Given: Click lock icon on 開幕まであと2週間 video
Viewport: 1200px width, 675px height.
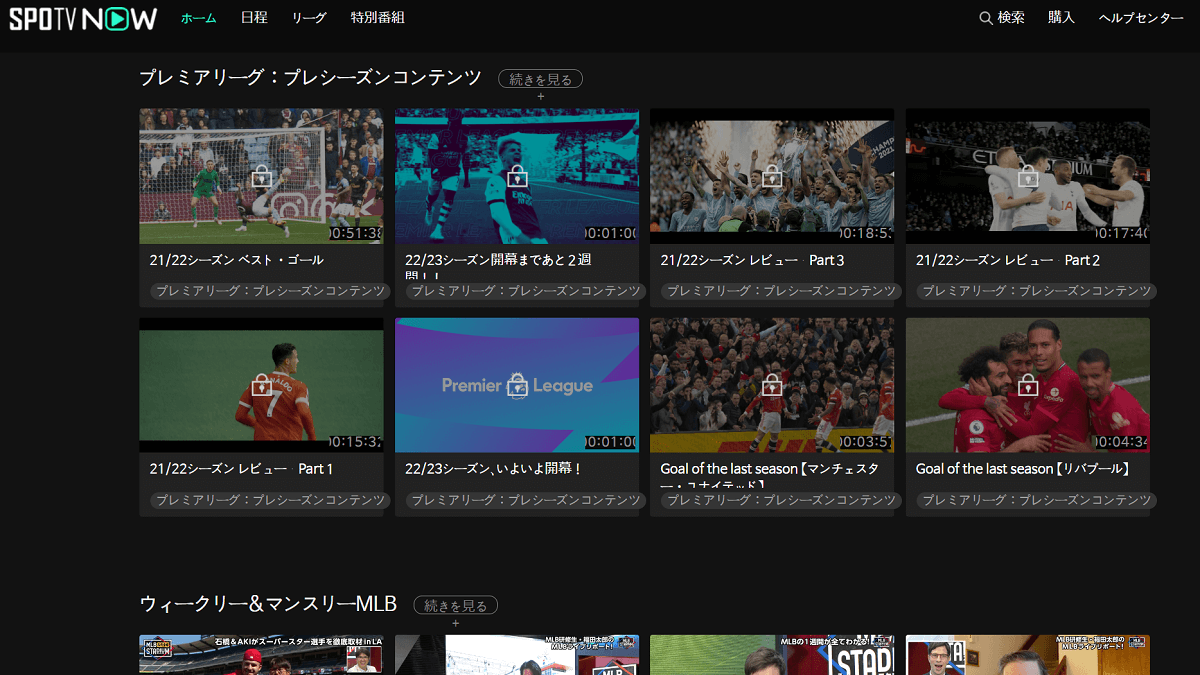Looking at the screenshot, I should pyautogui.click(x=517, y=177).
